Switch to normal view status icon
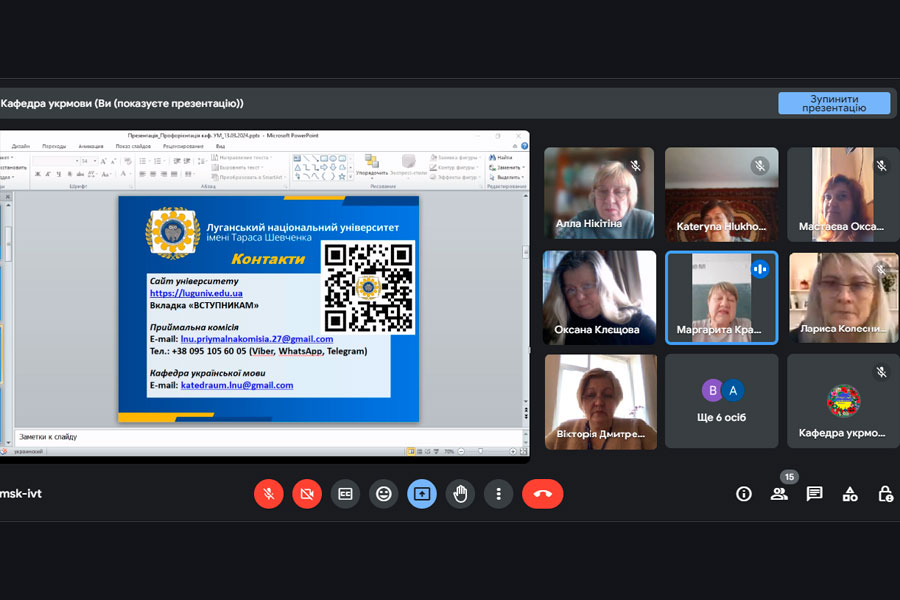This screenshot has height=600, width=900. point(411,452)
